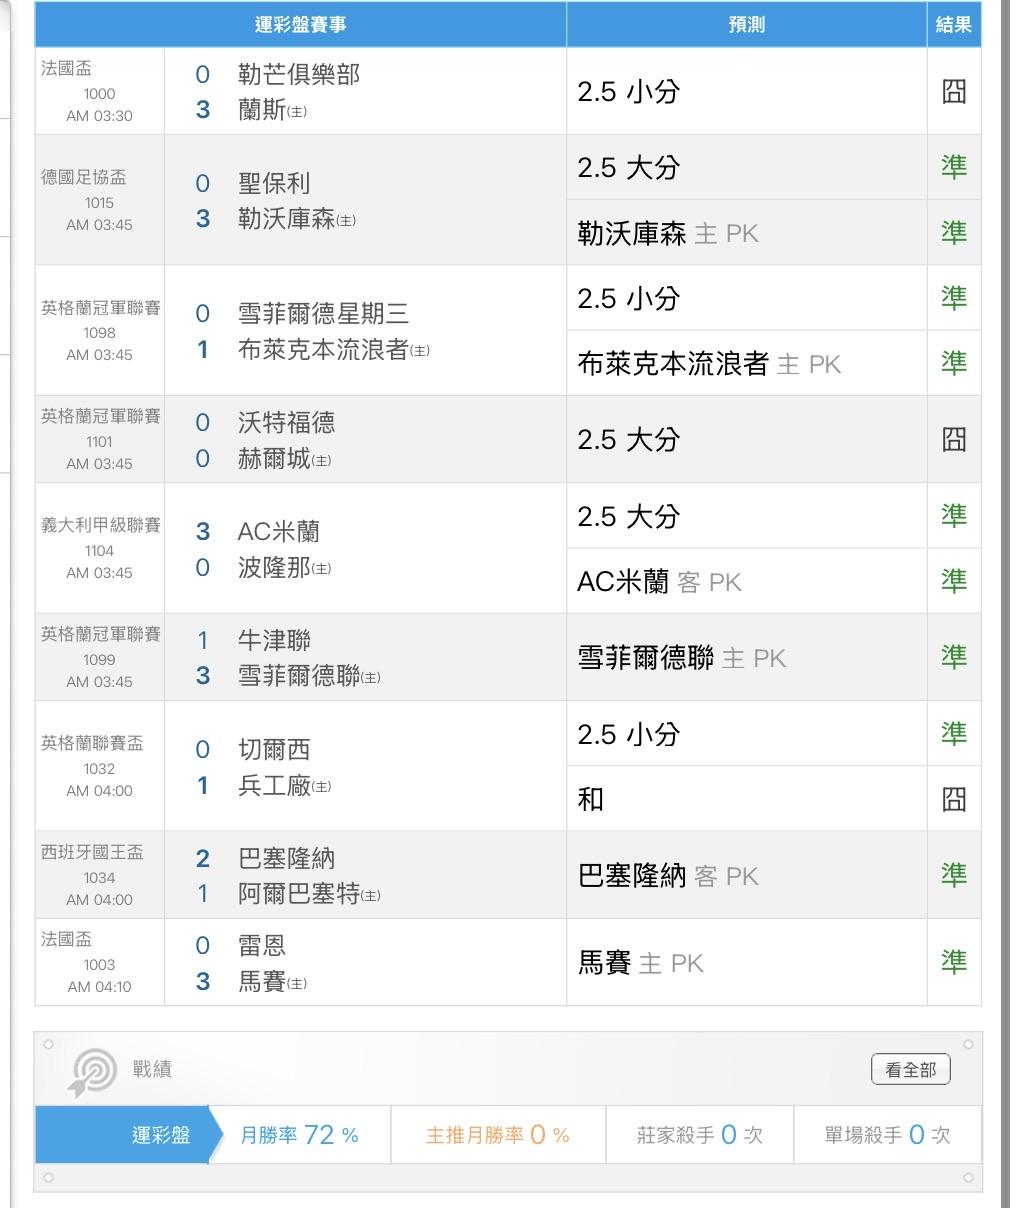The width and height of the screenshot is (1019, 1208).
Task: Click the 準 icon beside 巴塞隆納 客 PK
Action: click(954, 875)
